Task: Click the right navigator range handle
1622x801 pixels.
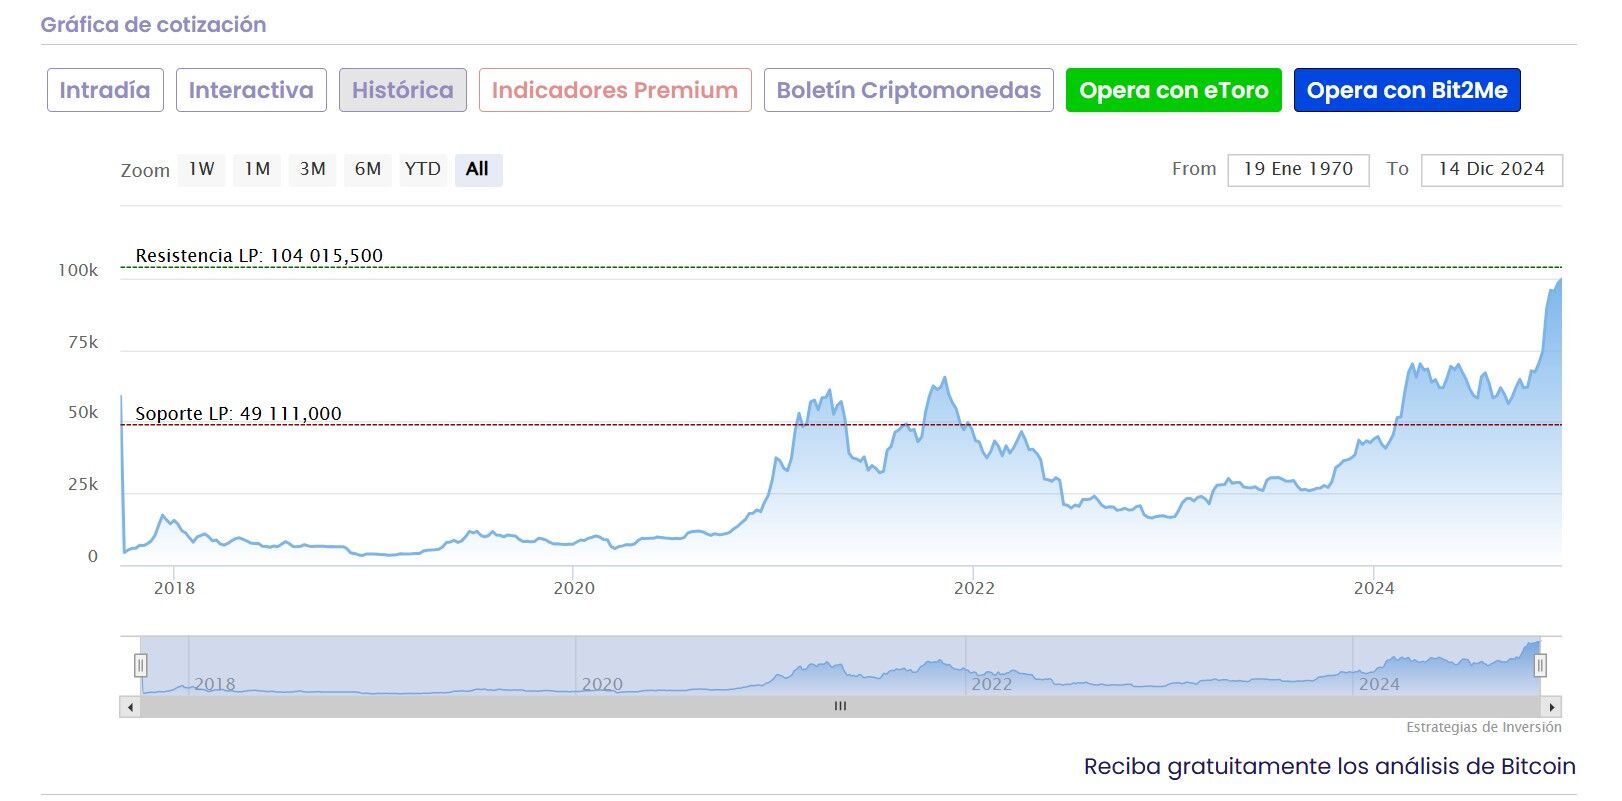Action: click(1540, 665)
